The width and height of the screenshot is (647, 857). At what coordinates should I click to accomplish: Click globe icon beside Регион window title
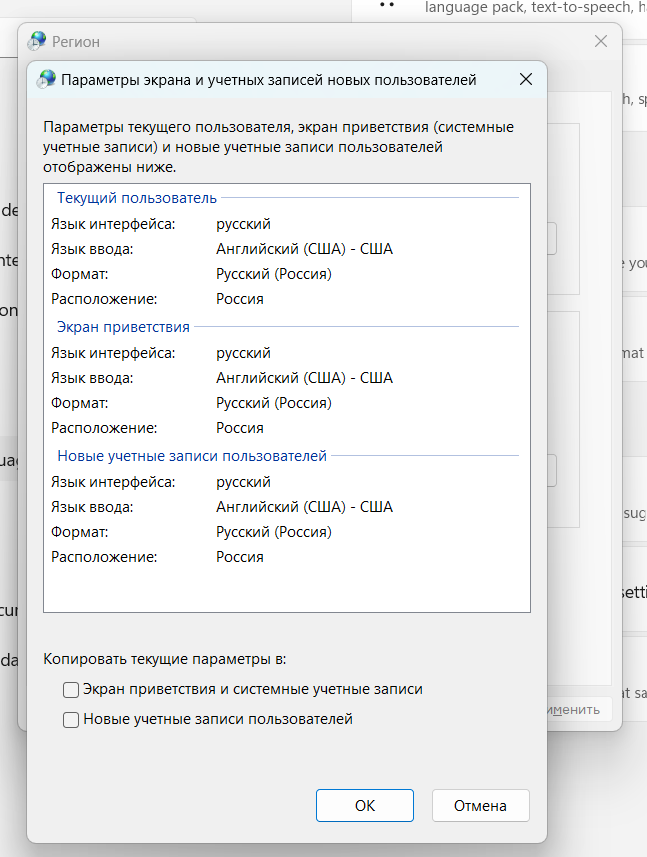pos(38,41)
